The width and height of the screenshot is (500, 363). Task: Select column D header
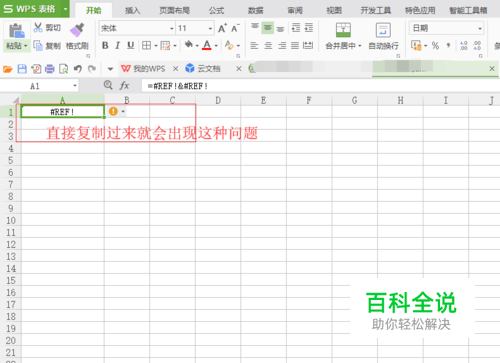(x=218, y=100)
